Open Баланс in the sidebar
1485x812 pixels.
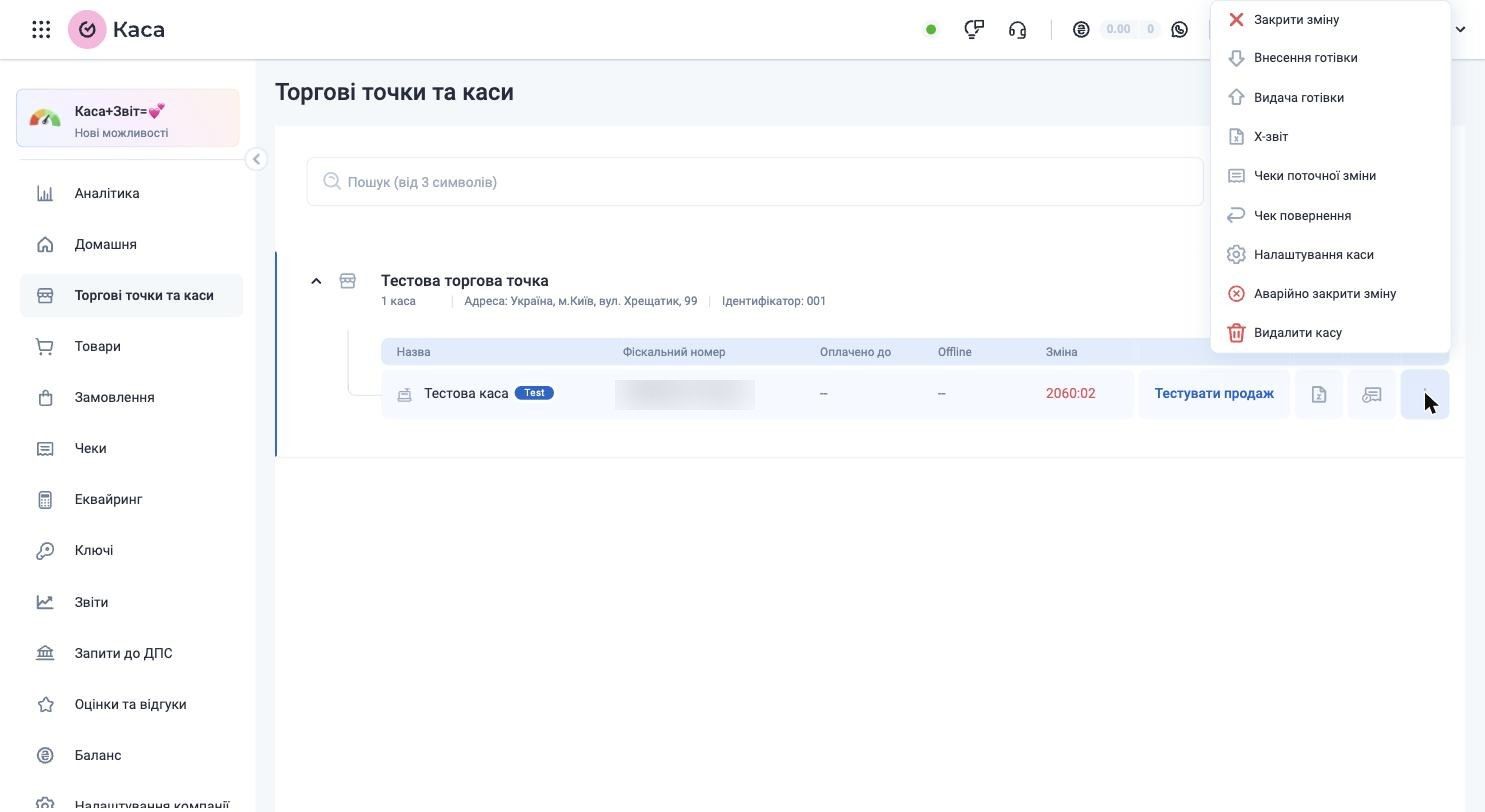(131, 755)
